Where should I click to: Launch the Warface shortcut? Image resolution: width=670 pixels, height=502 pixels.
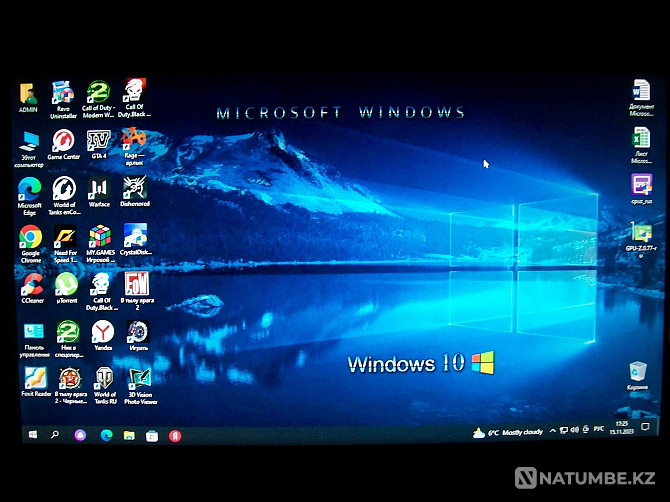pyautogui.click(x=99, y=192)
